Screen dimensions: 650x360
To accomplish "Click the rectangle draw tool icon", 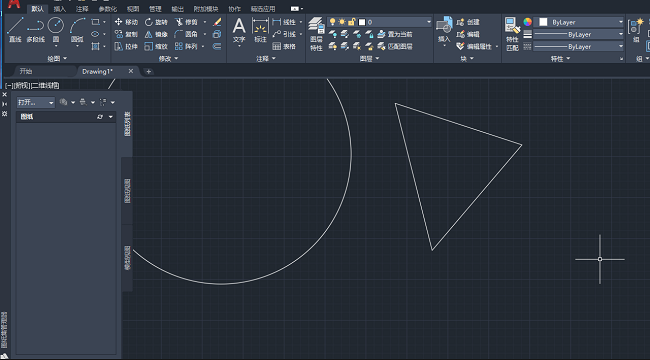I will click(95, 22).
